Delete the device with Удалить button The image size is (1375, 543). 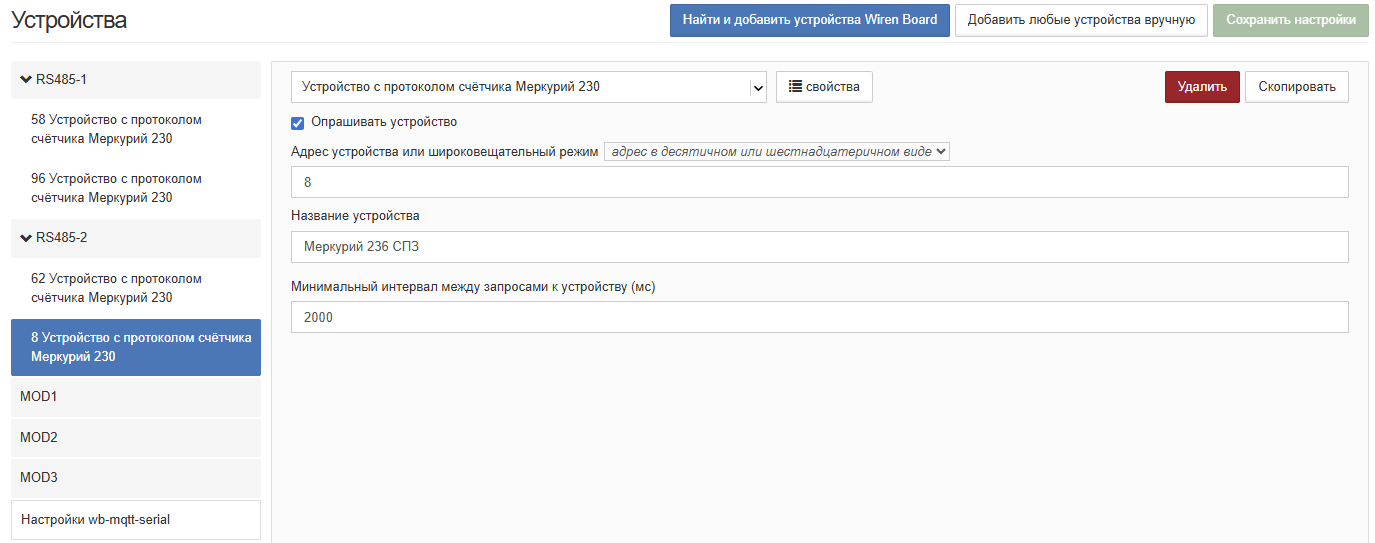[1201, 87]
